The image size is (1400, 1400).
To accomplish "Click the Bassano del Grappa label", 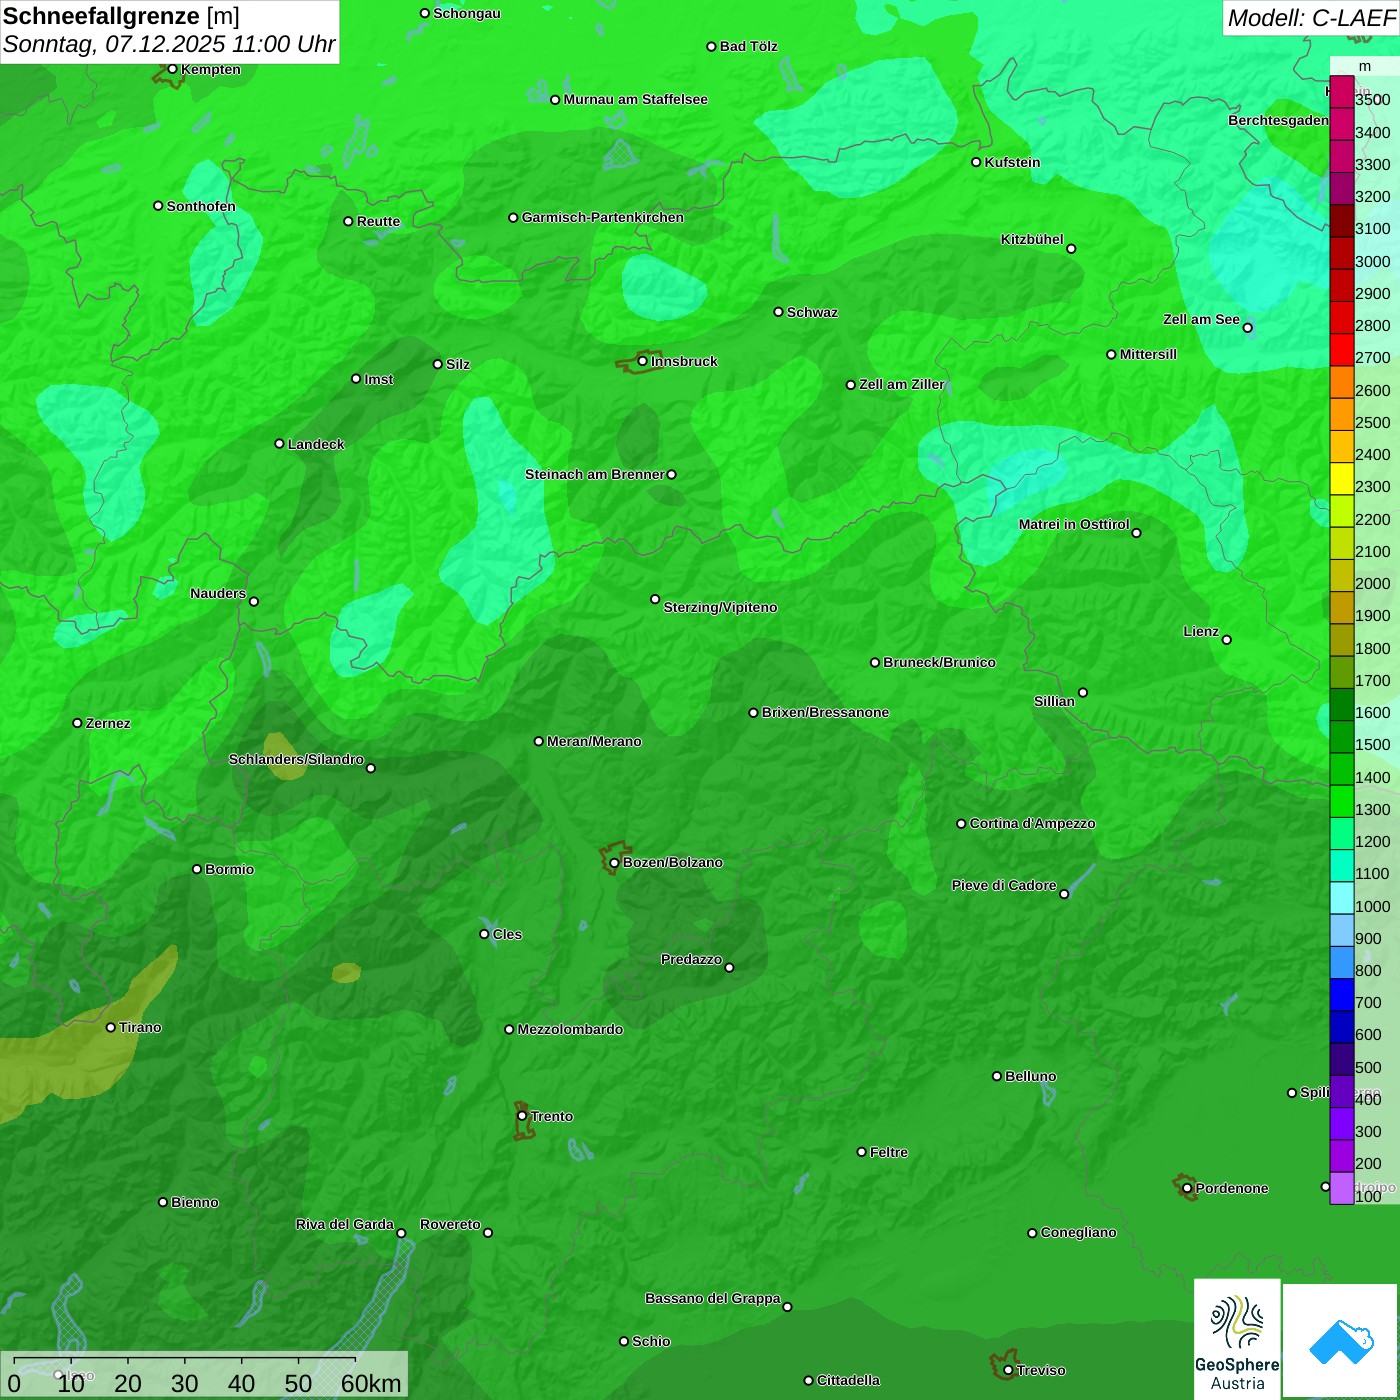I will pos(713,1299).
